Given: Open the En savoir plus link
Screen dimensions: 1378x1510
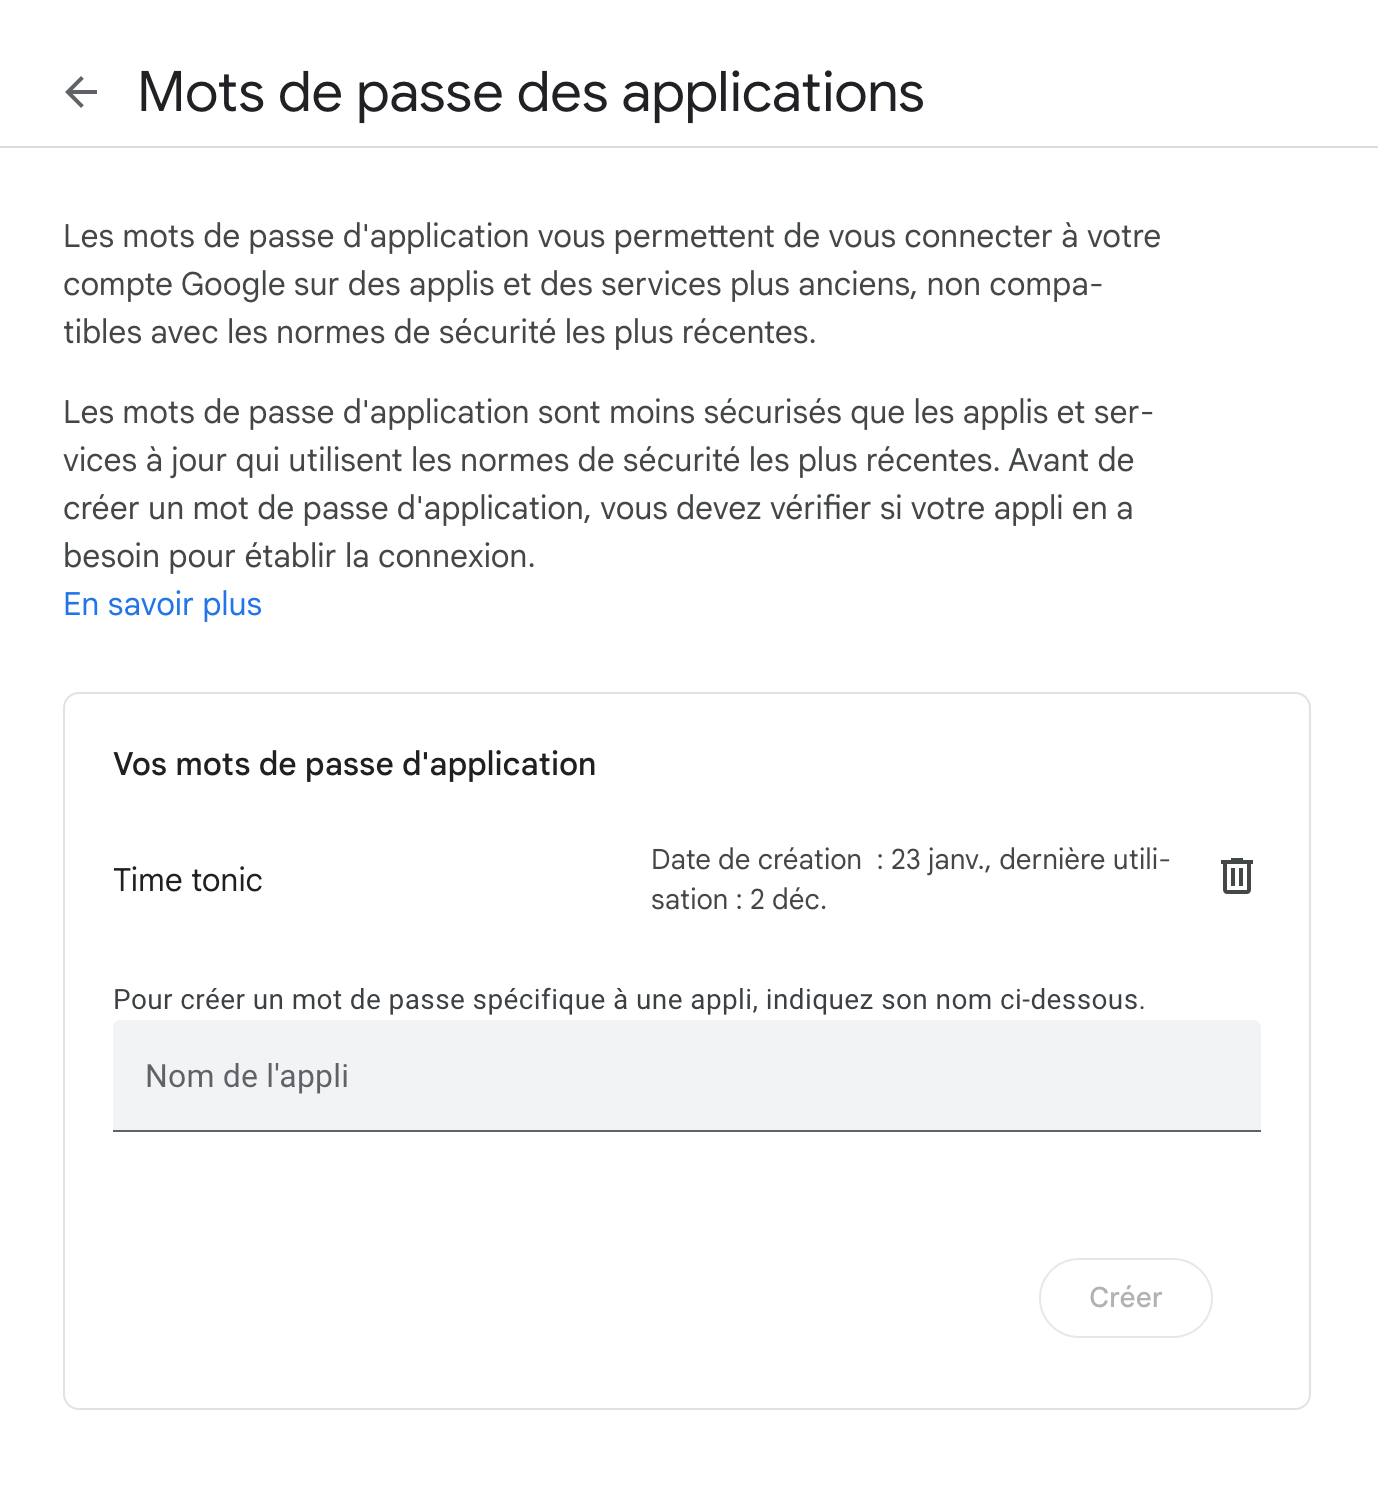Looking at the screenshot, I should point(163,604).
